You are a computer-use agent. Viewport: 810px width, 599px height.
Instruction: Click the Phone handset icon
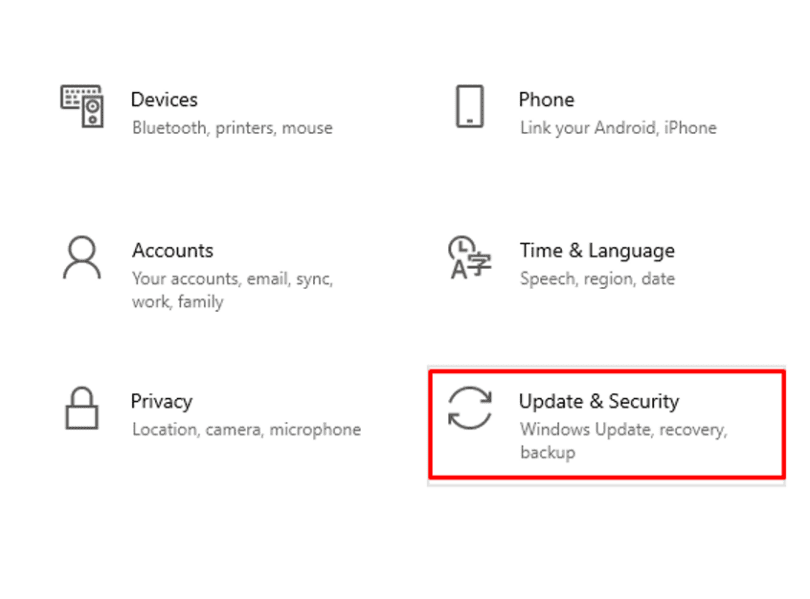469,106
